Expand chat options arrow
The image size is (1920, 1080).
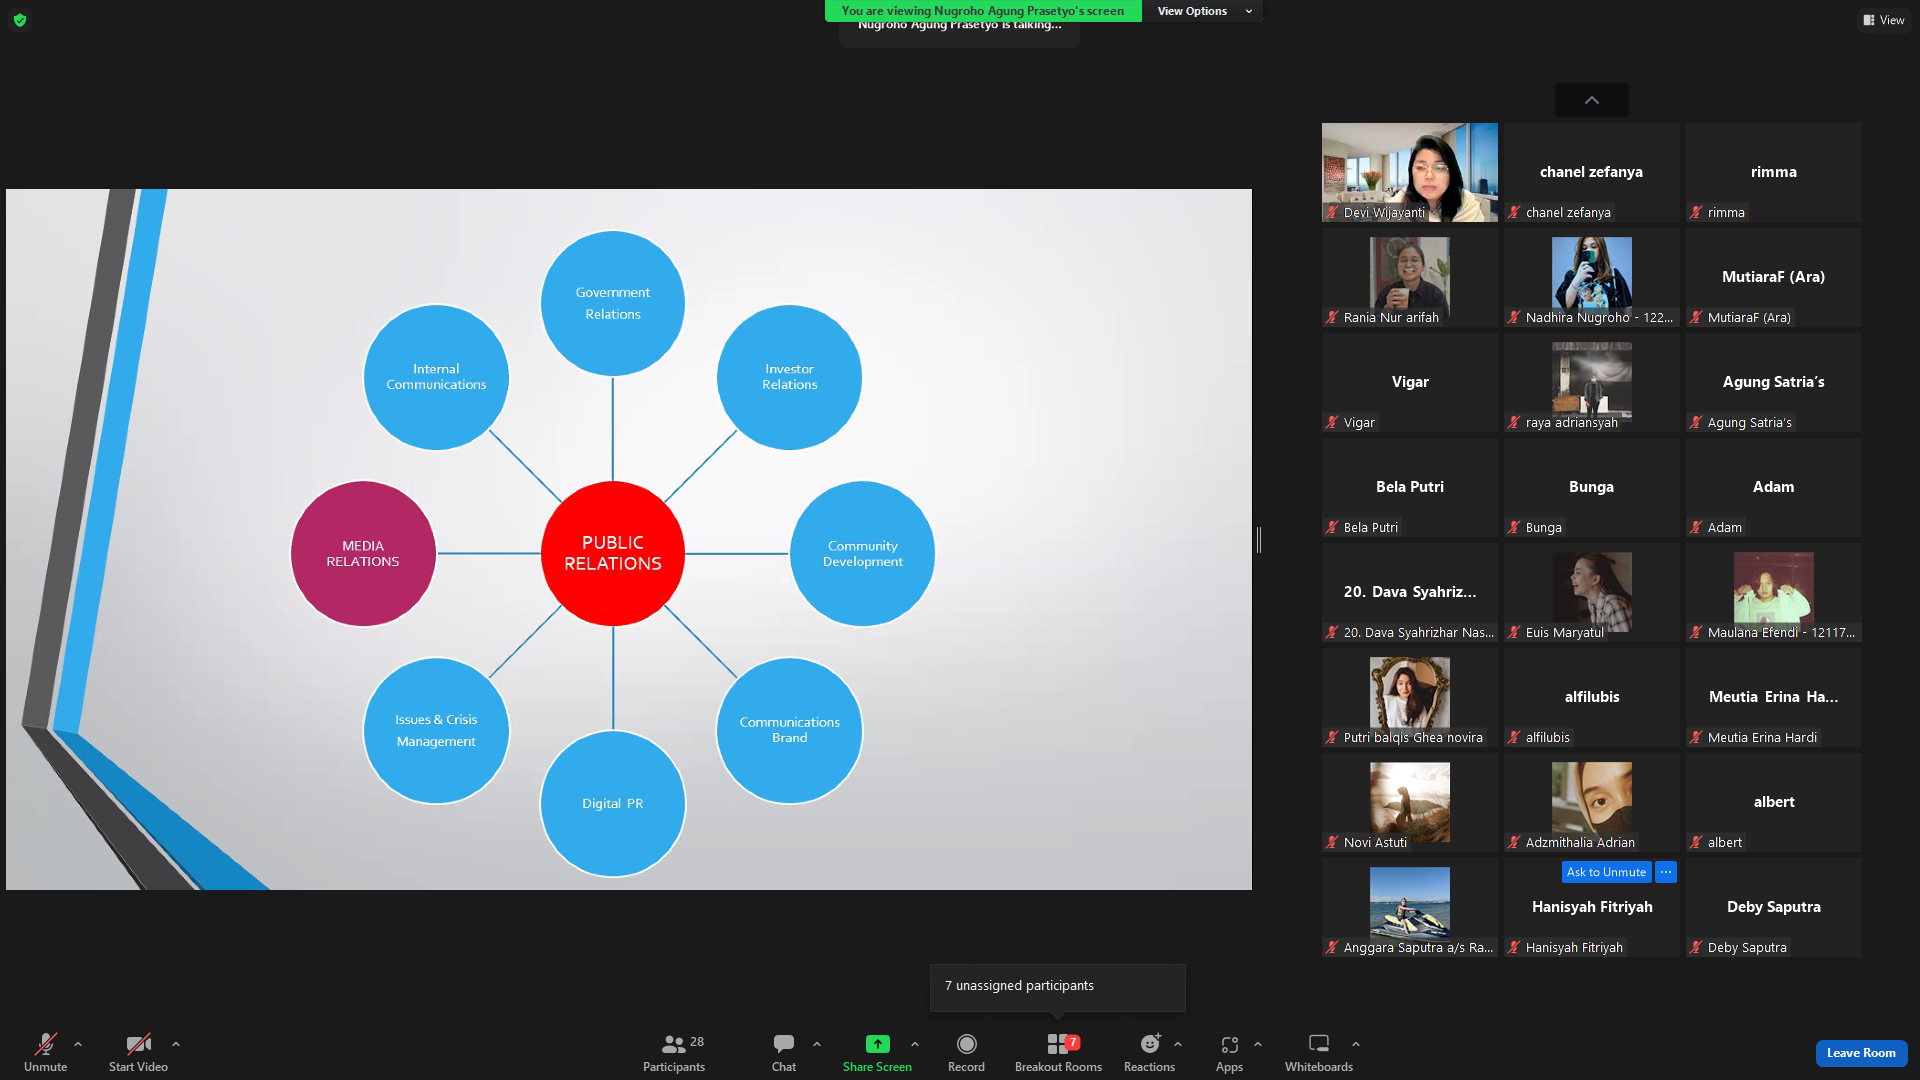pyautogui.click(x=817, y=1044)
